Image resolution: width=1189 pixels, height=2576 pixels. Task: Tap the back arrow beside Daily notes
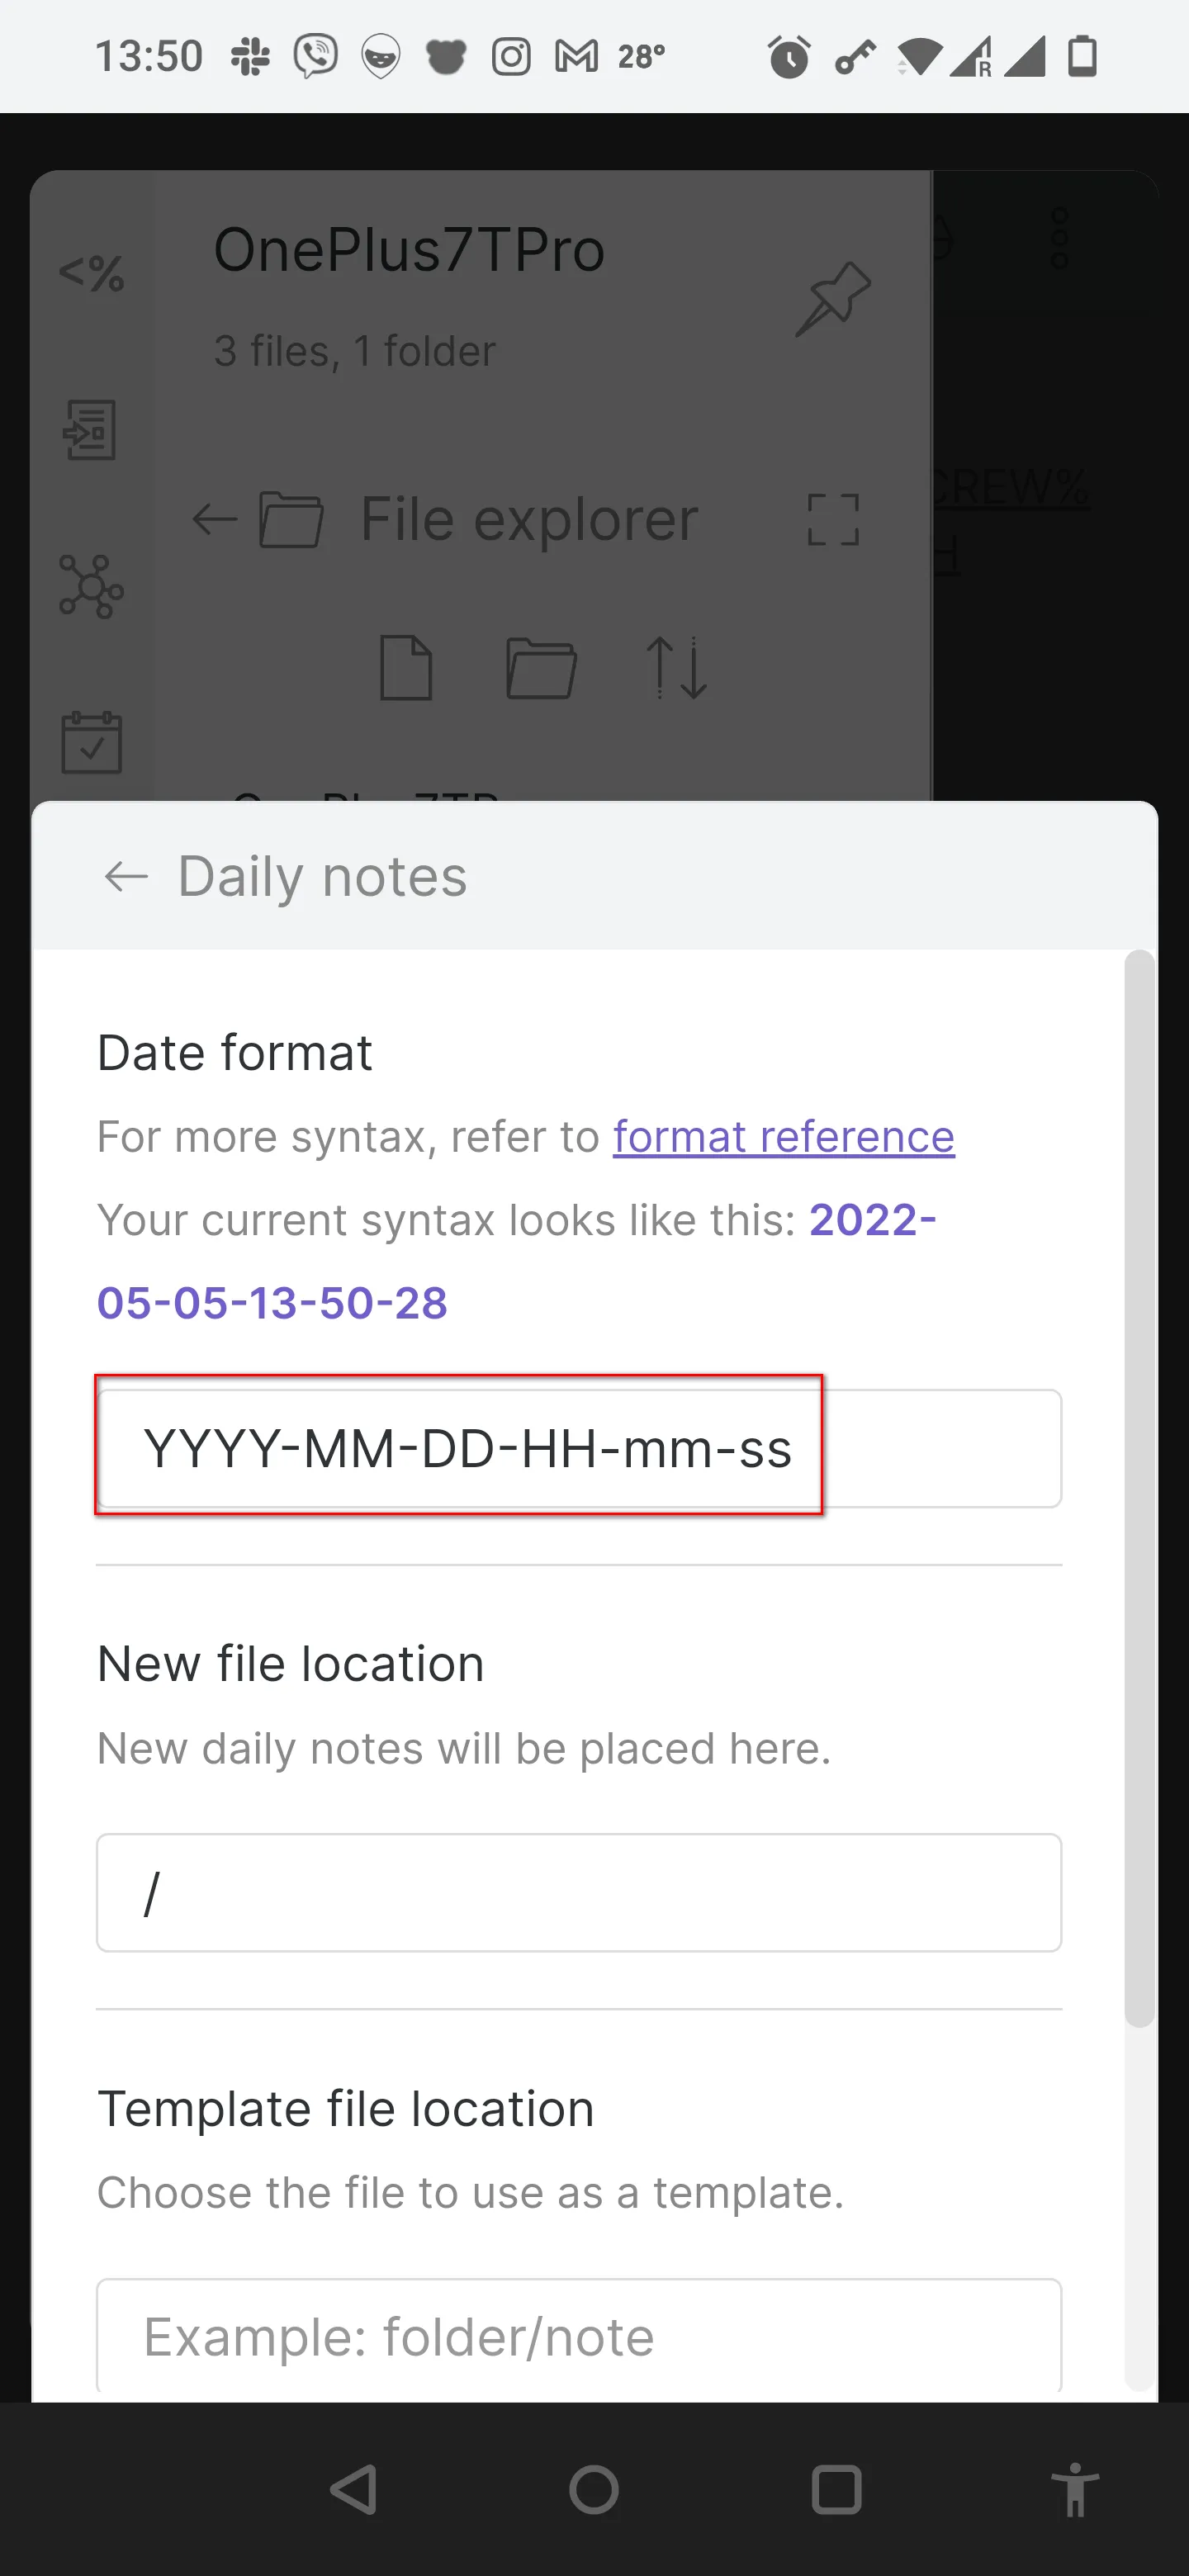tap(126, 877)
